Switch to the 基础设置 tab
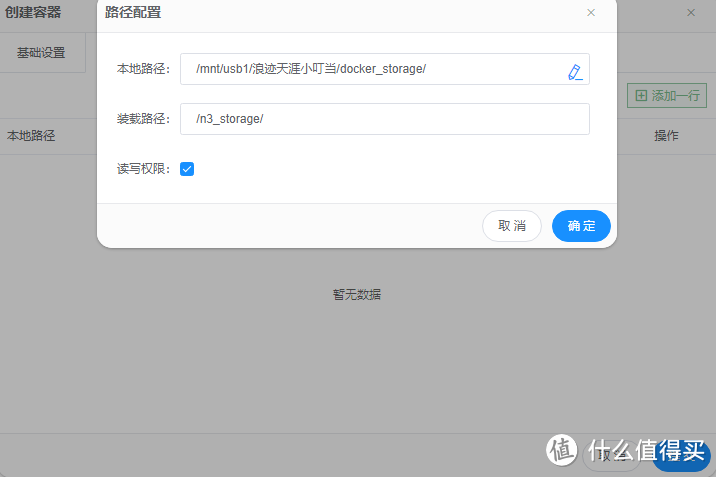The height and width of the screenshot is (477, 716). pos(41,53)
